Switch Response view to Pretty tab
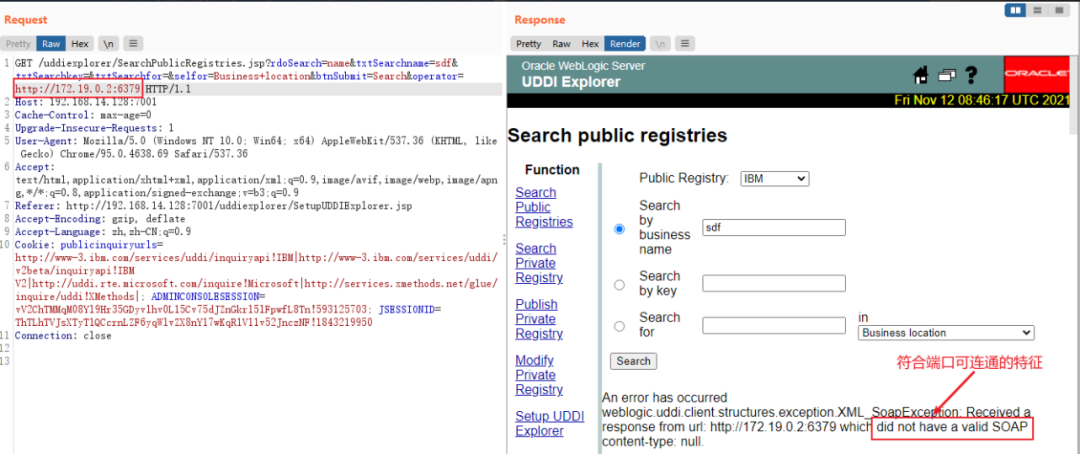This screenshot has height=454, width=1080. 529,43
